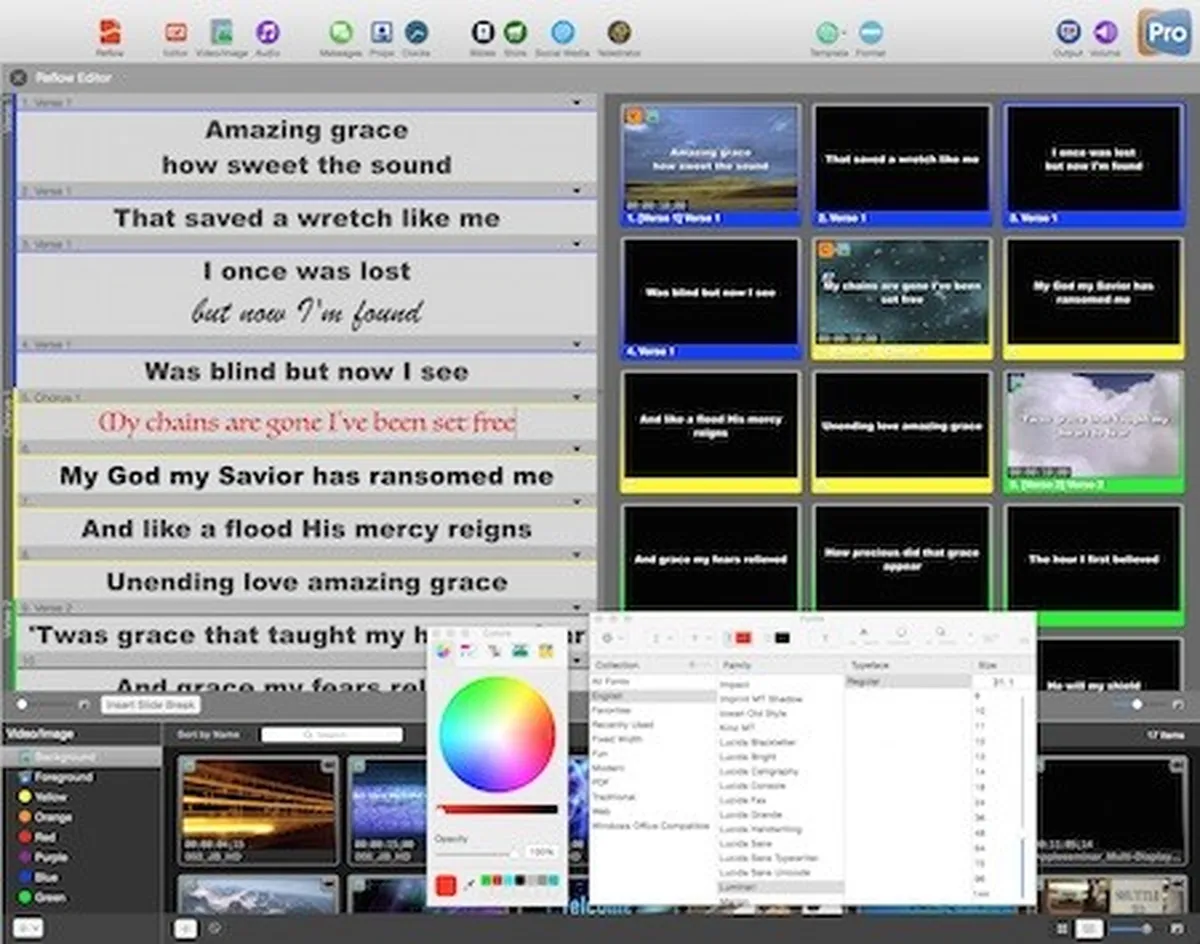The width and height of the screenshot is (1200, 944).
Task: Adjust the Opacity slider in Colors panel
Action: [477, 852]
